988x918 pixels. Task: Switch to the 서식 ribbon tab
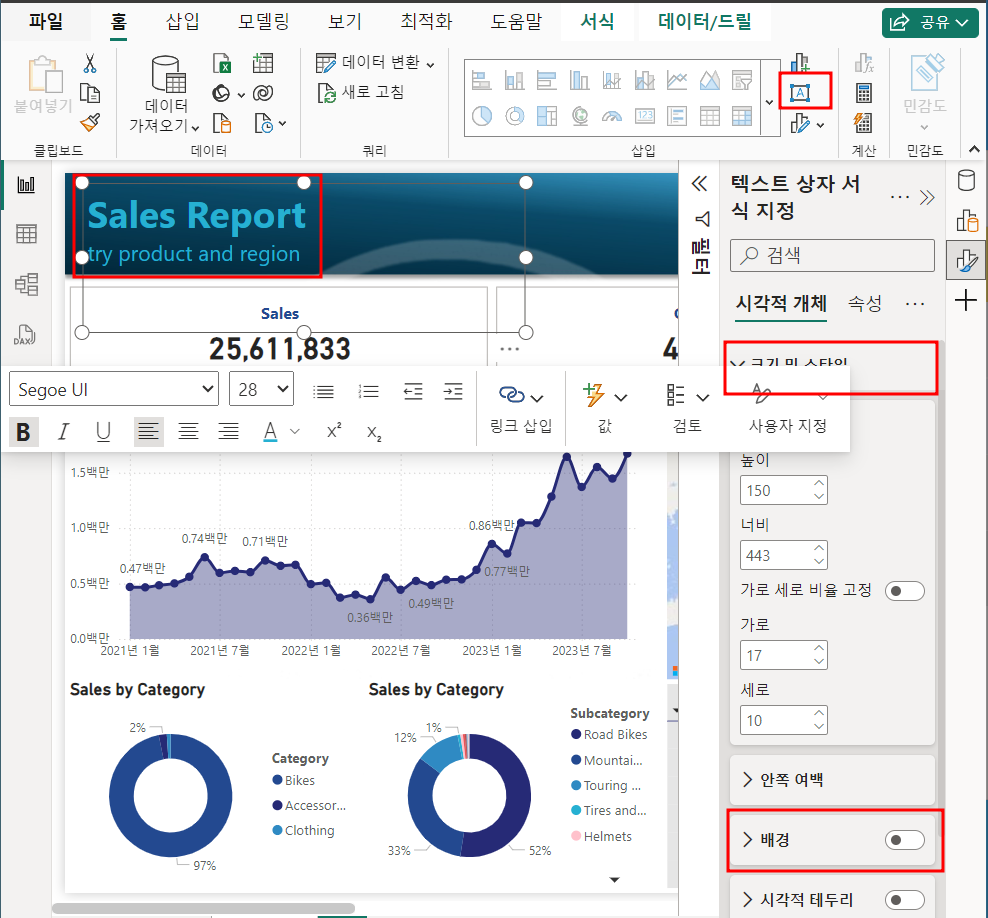597,21
